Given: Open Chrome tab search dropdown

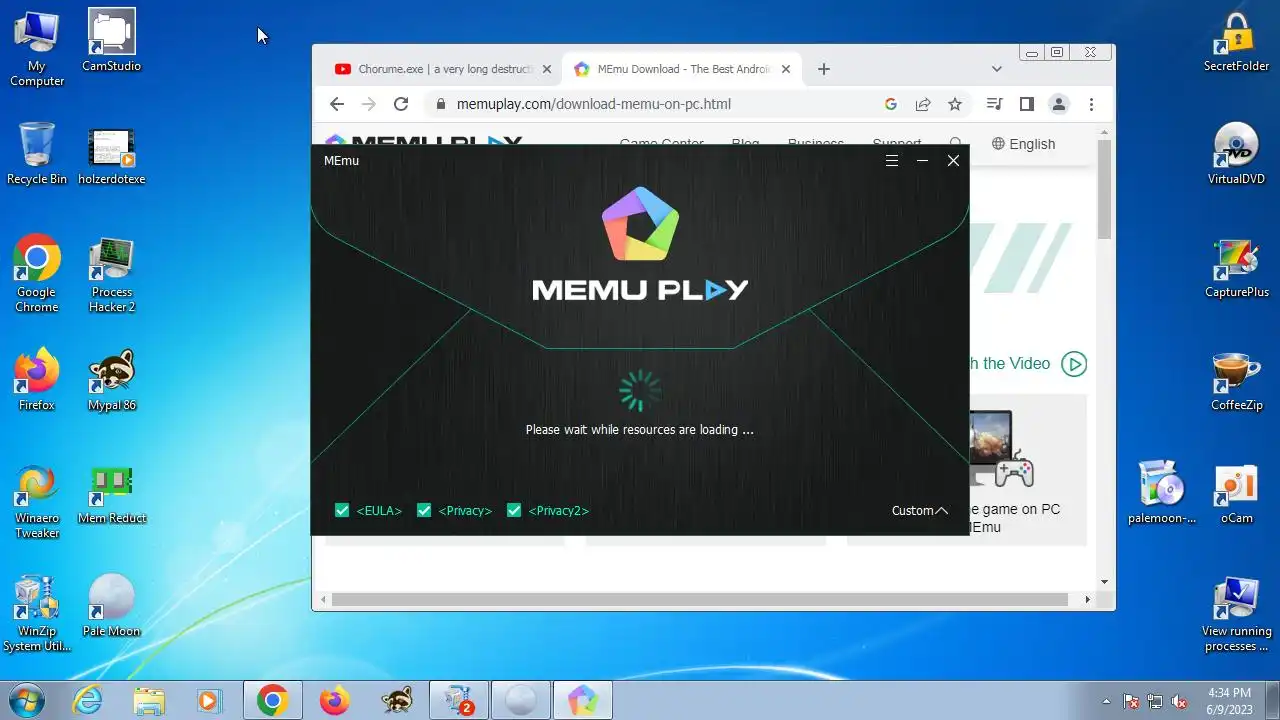Looking at the screenshot, I should point(996,69).
